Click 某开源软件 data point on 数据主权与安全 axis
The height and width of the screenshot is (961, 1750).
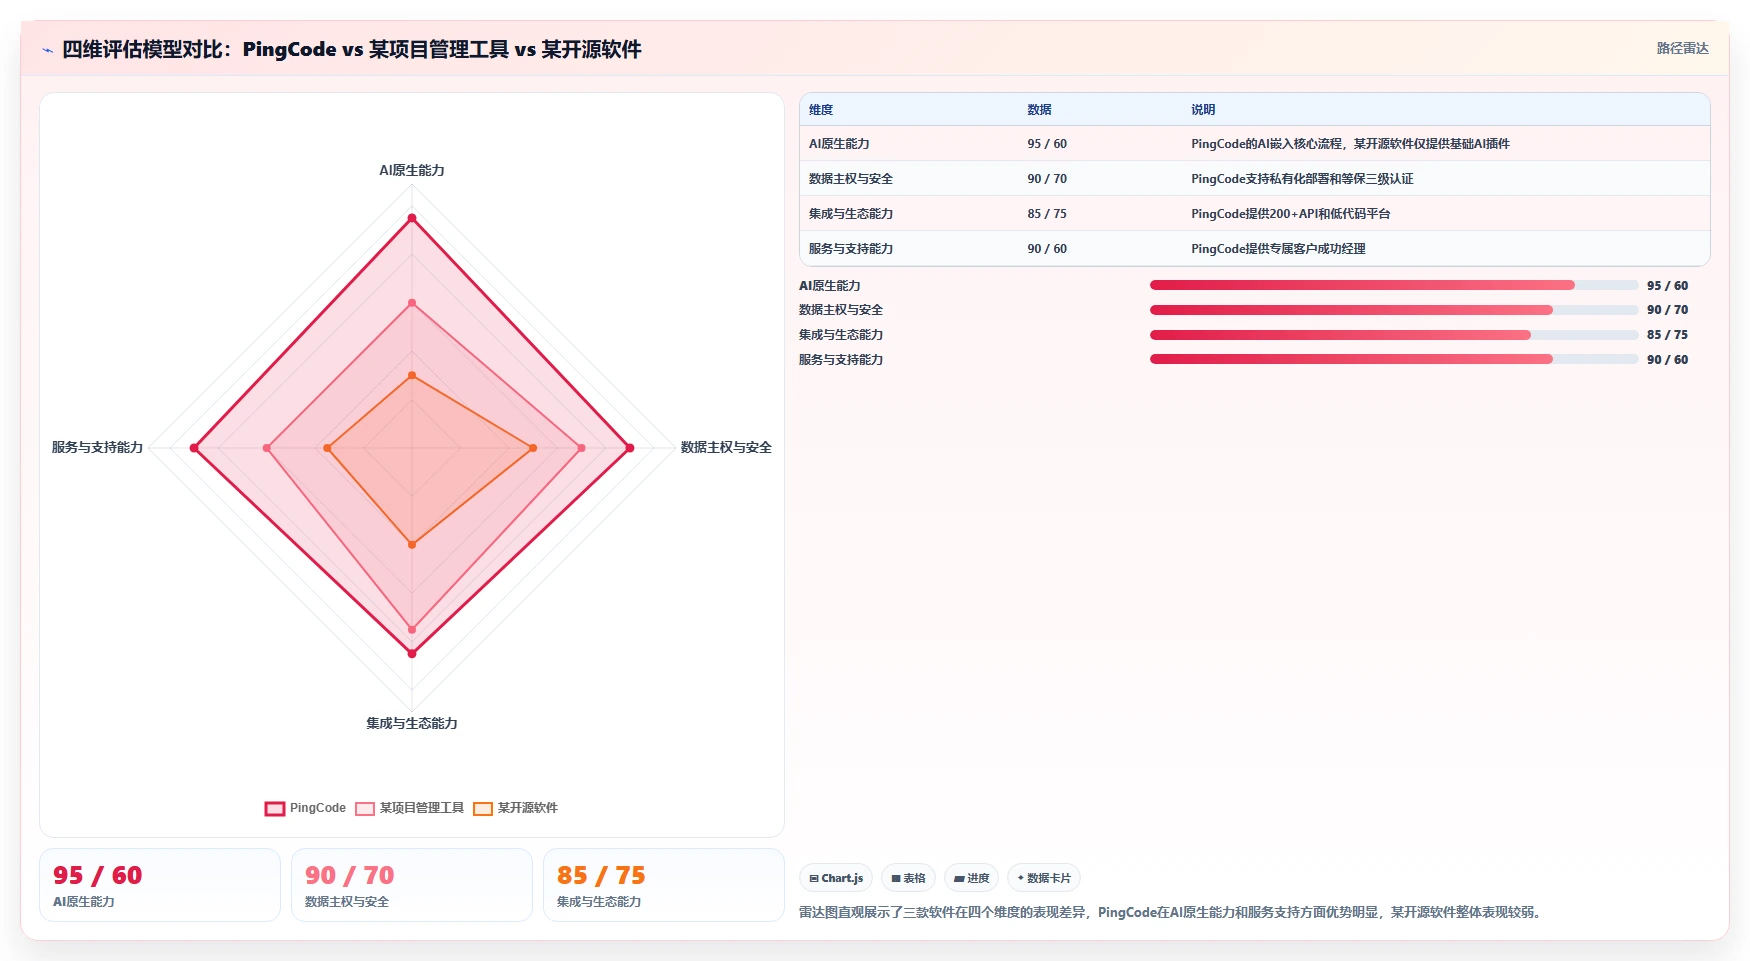[533, 448]
